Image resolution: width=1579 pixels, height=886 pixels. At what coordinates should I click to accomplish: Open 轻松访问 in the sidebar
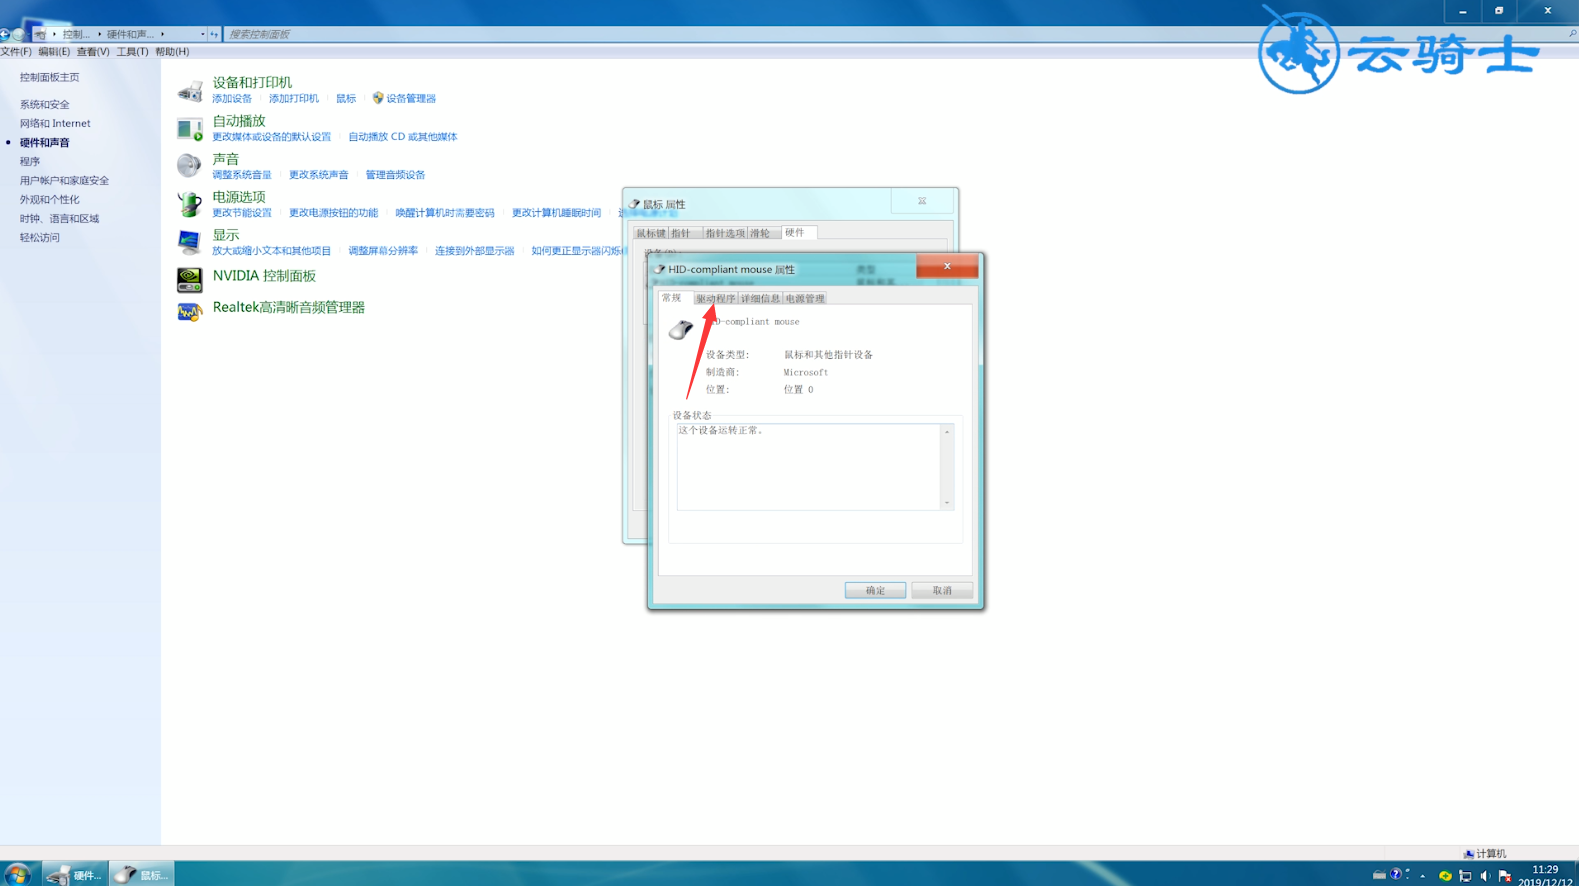40,237
